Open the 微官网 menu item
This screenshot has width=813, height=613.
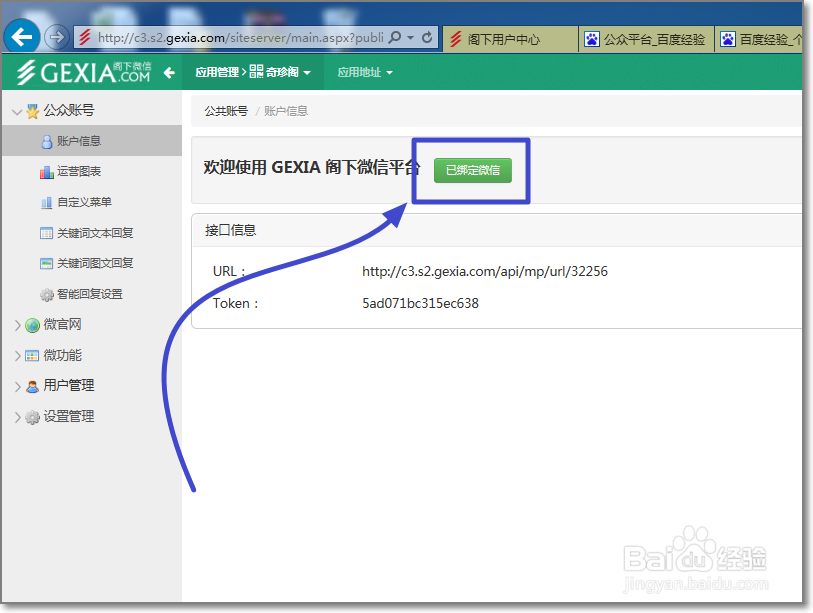coord(62,325)
